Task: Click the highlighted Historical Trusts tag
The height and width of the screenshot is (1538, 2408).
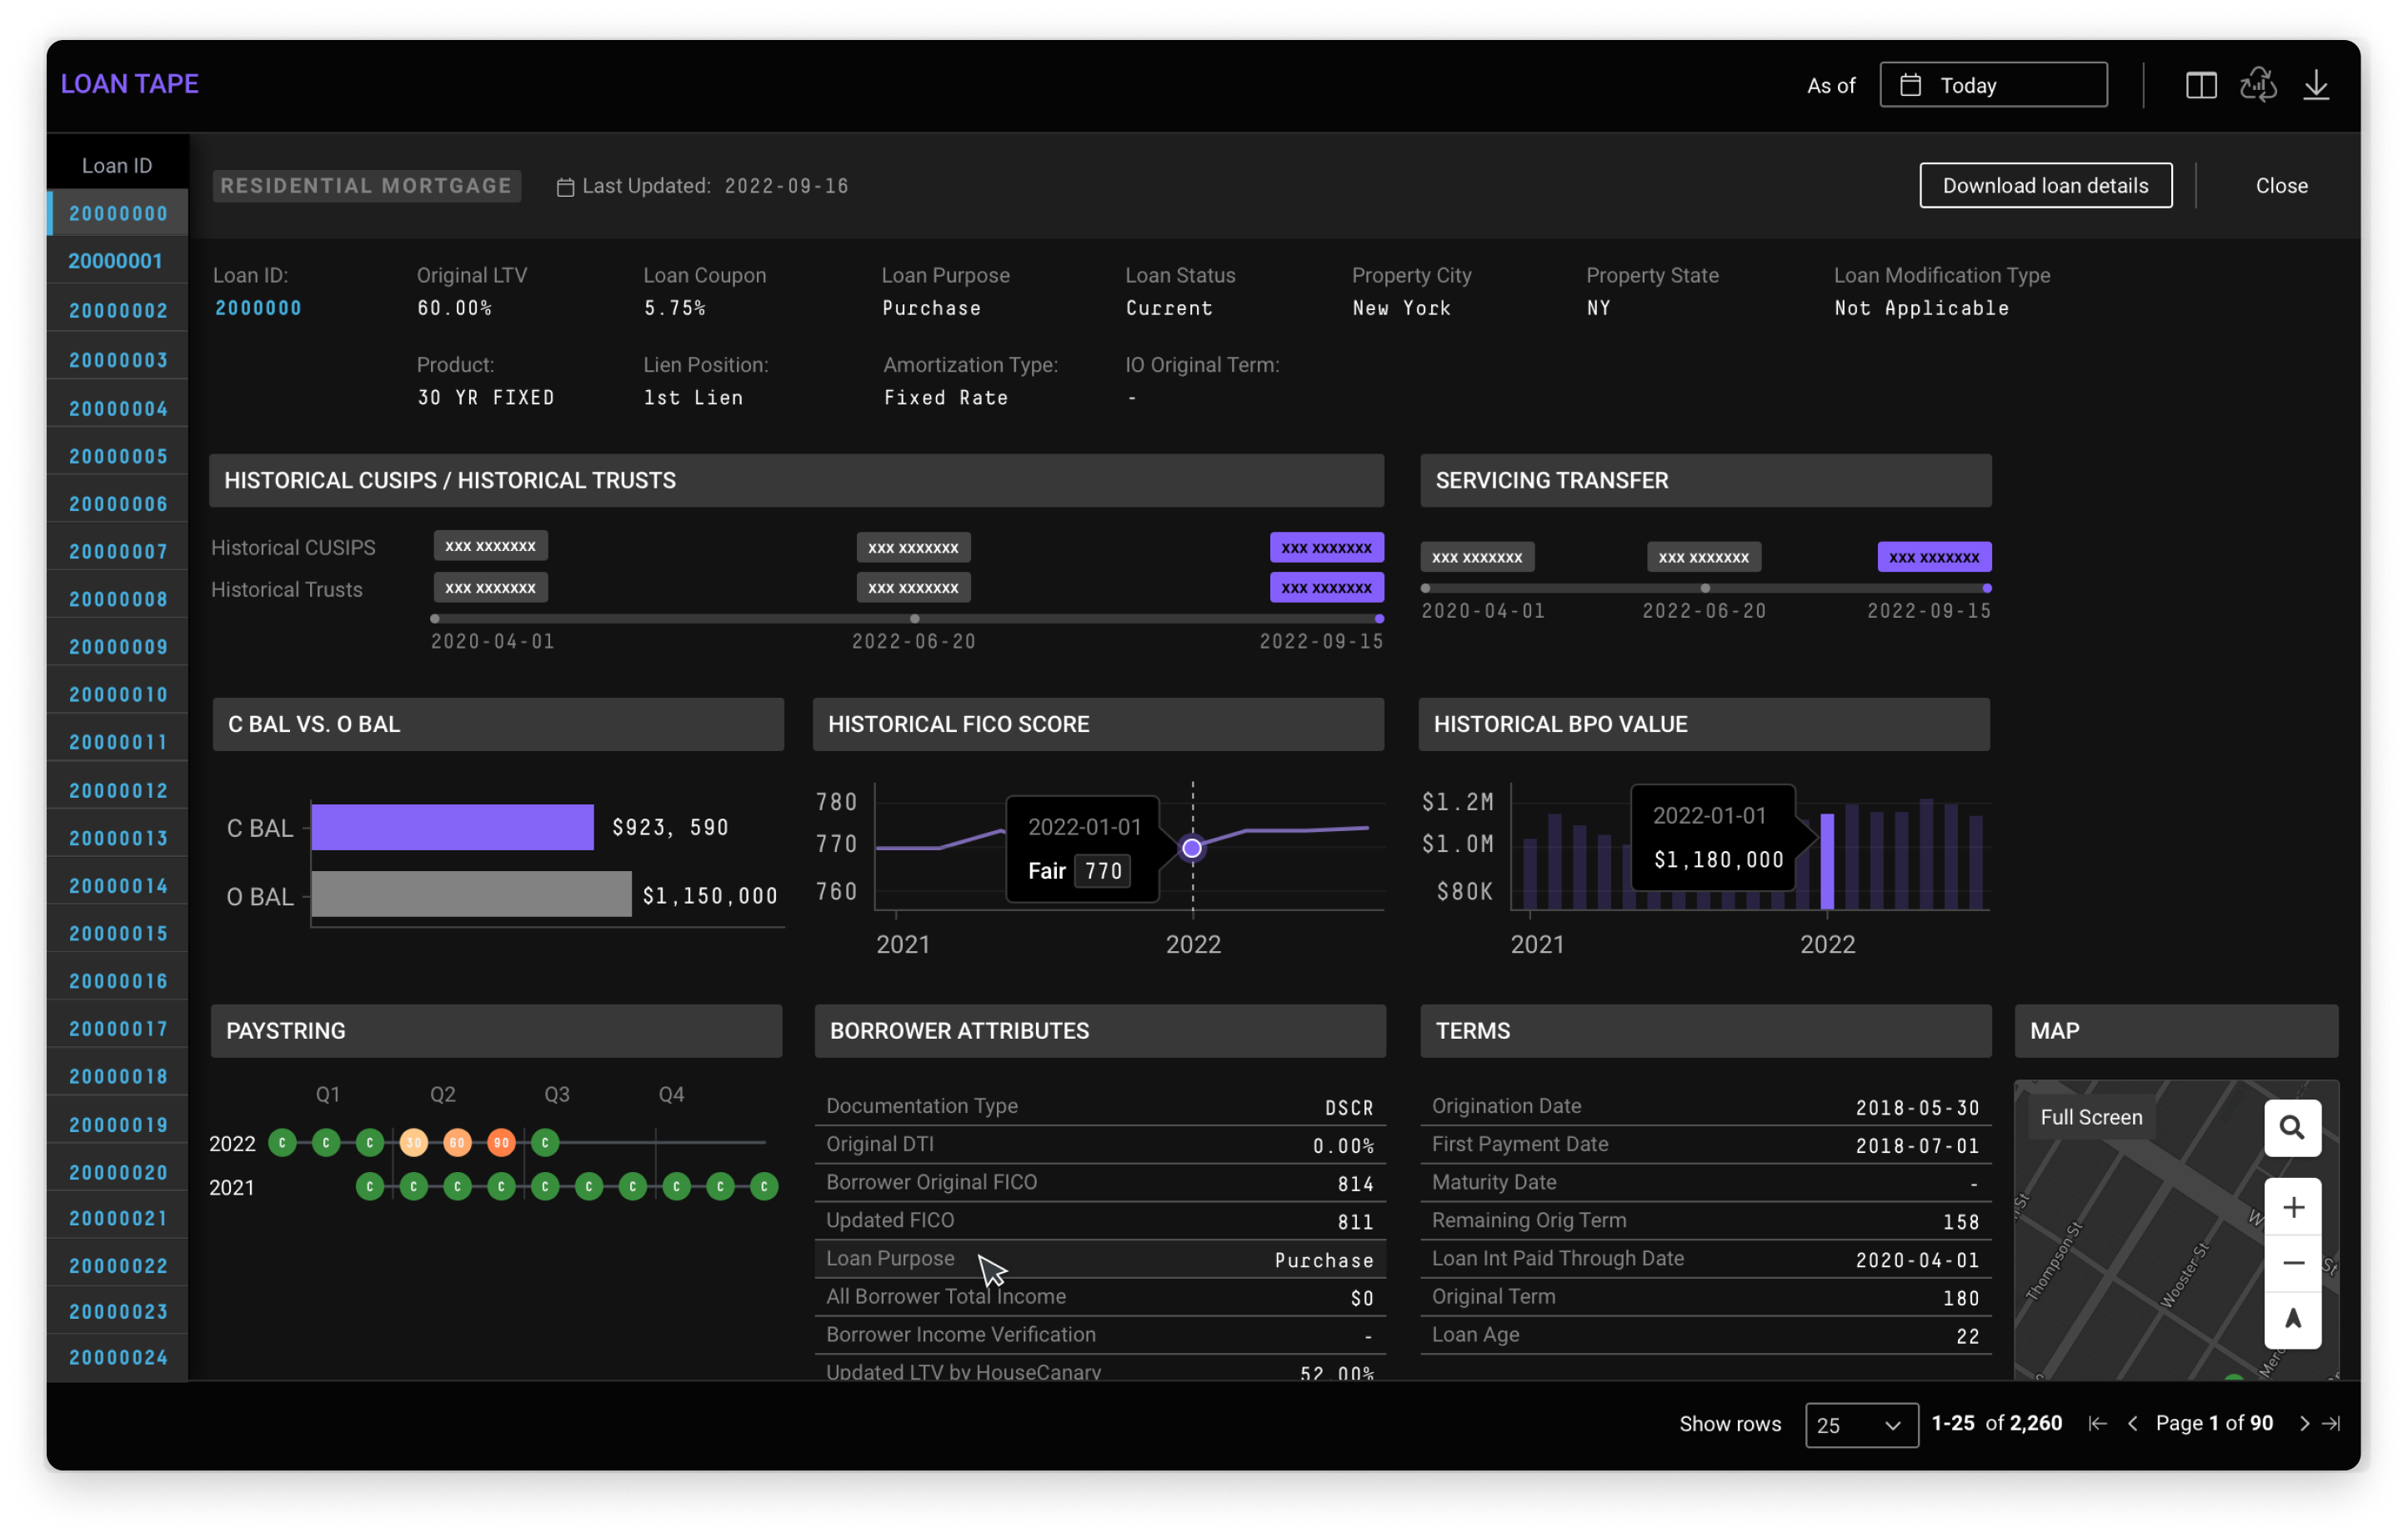Action: tap(1326, 587)
